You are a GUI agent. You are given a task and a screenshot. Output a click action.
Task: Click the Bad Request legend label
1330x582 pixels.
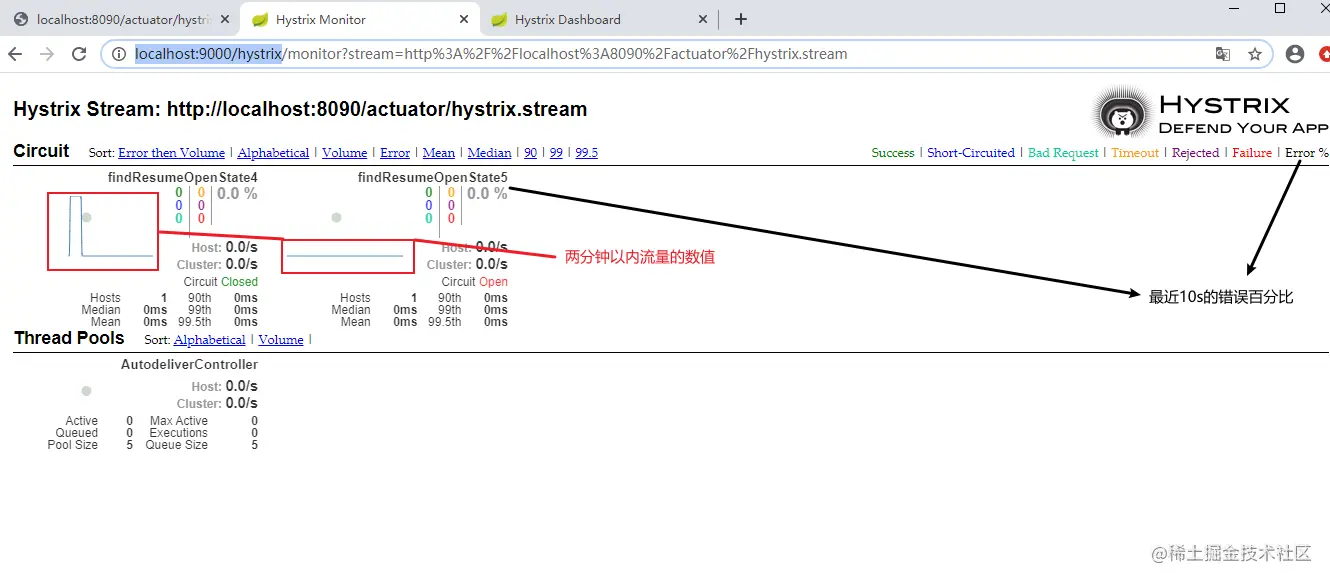[x=1064, y=153]
